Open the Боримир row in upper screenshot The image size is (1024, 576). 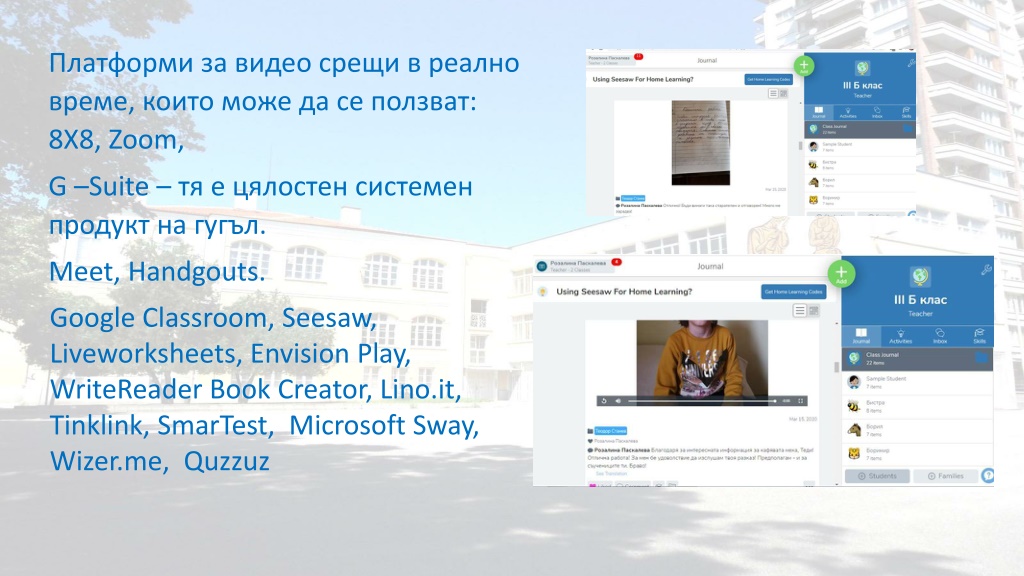(x=860, y=200)
